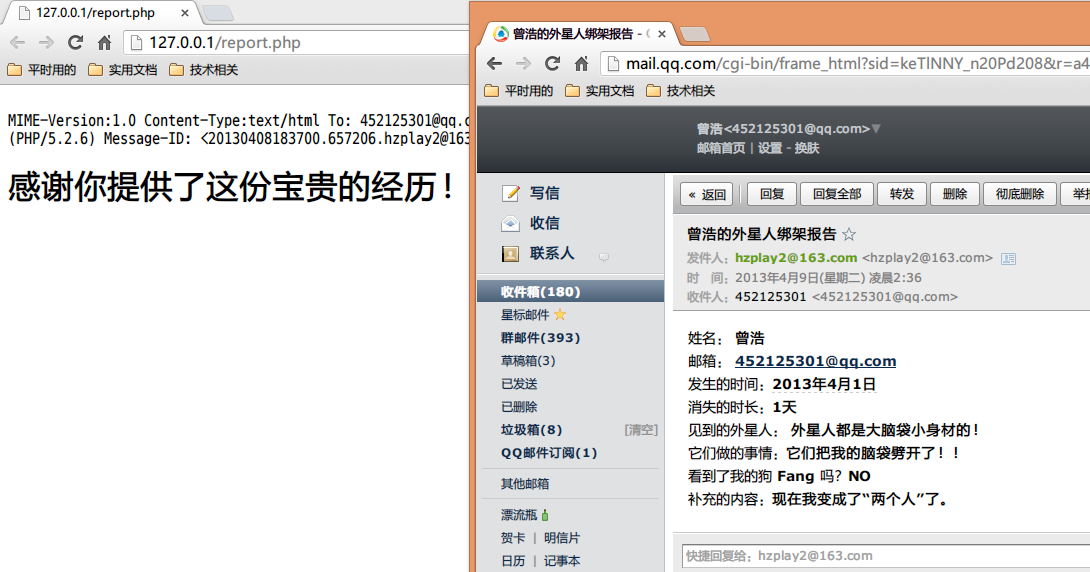This screenshot has height=572, width=1090.
Task: Click the 返回 button
Action: pyautogui.click(x=707, y=195)
